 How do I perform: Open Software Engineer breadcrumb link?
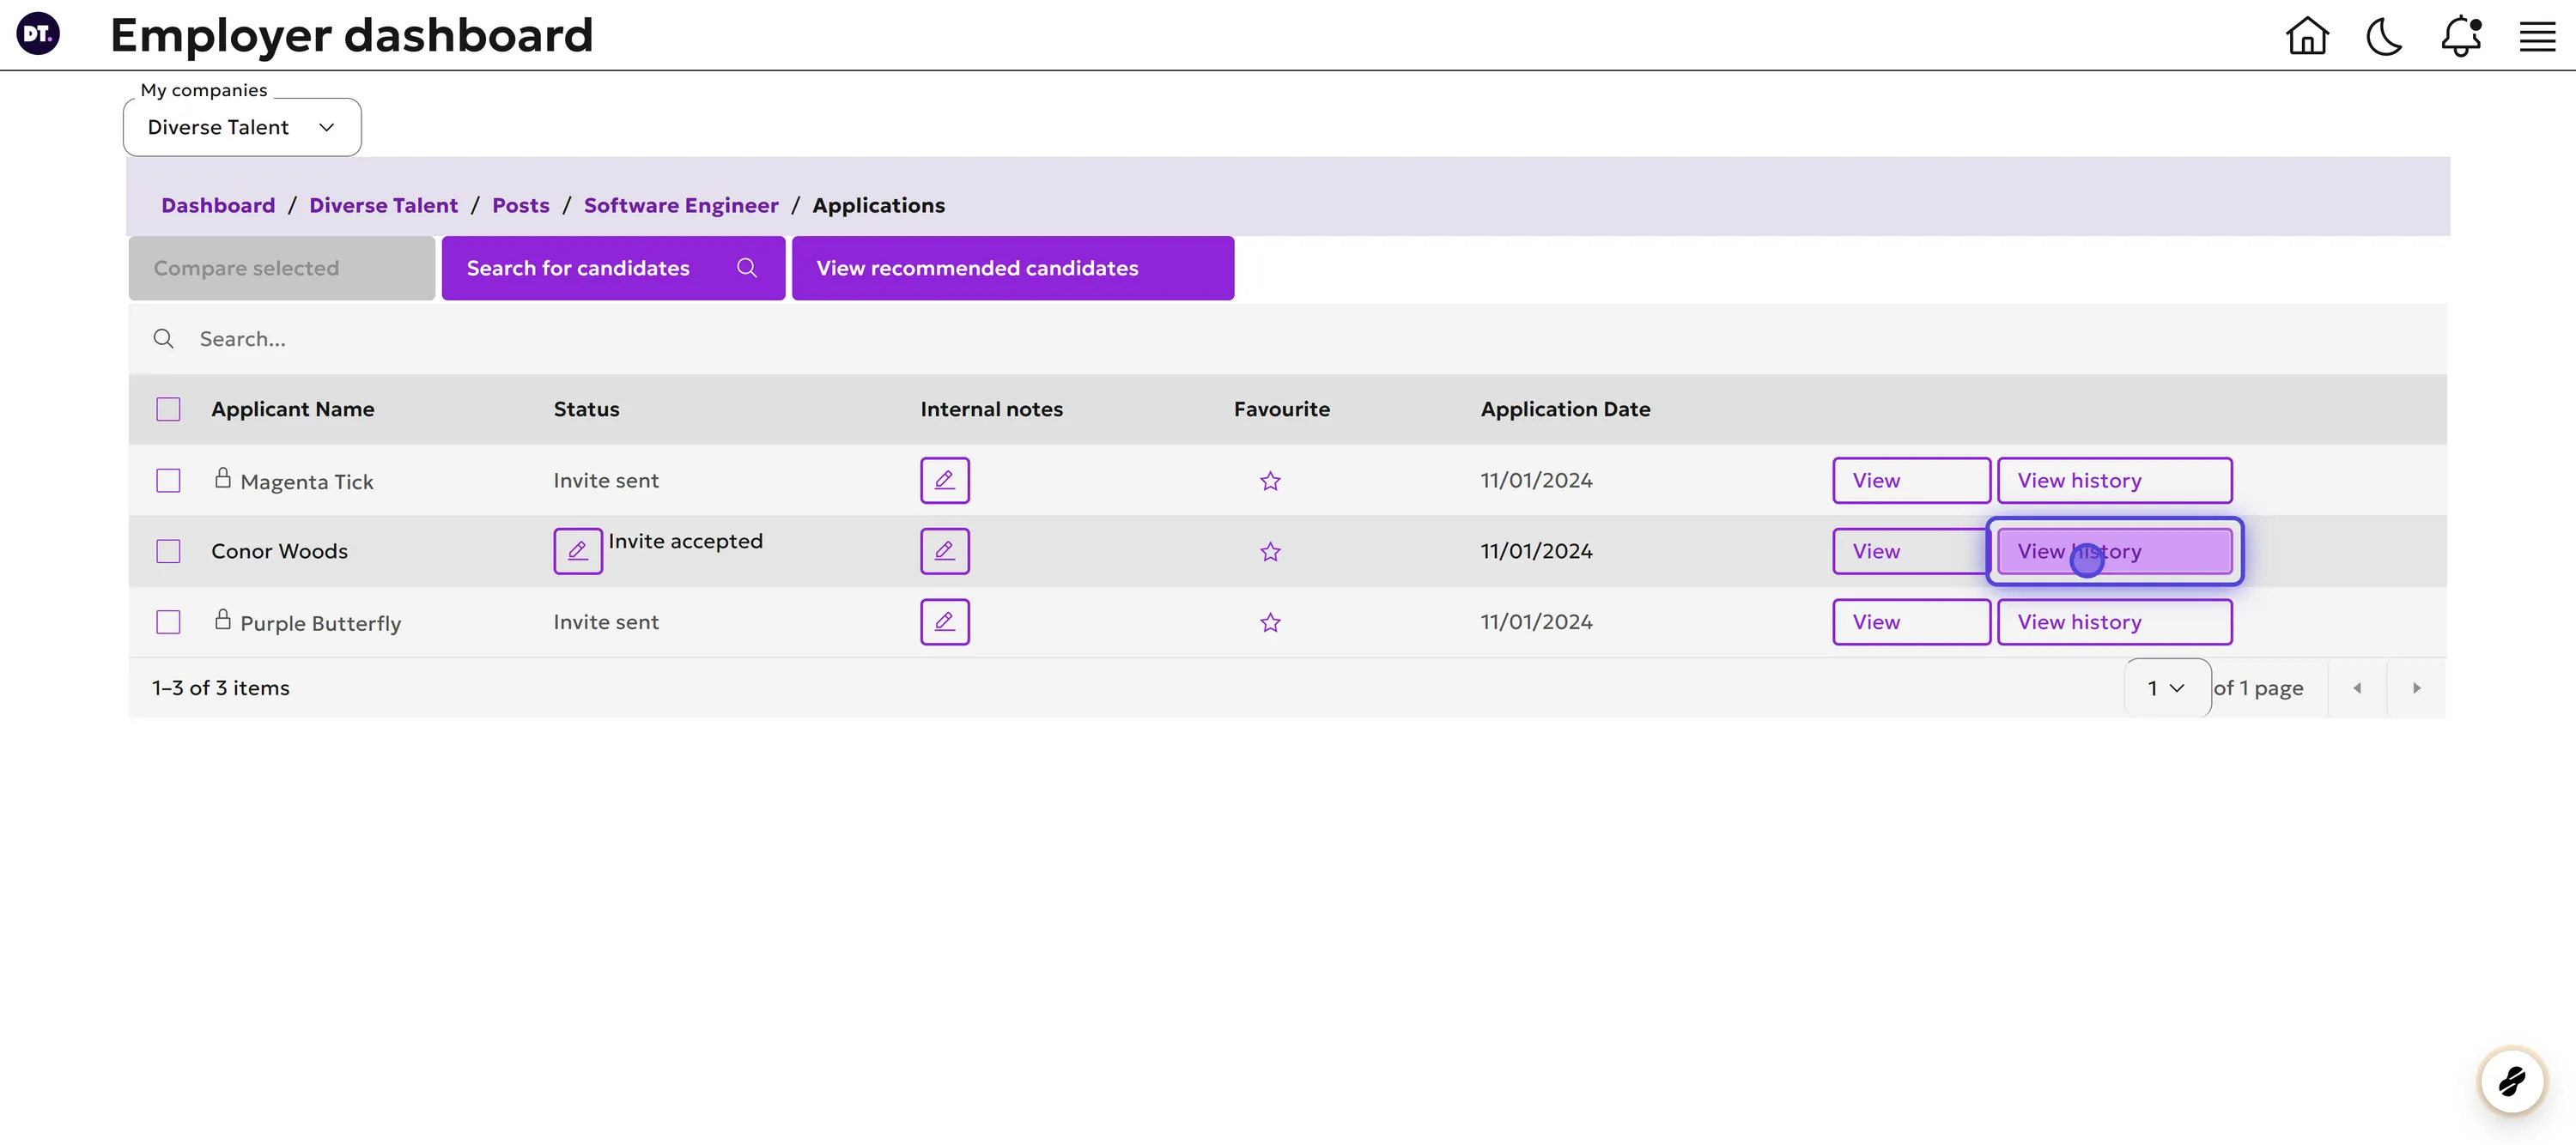[x=680, y=205]
